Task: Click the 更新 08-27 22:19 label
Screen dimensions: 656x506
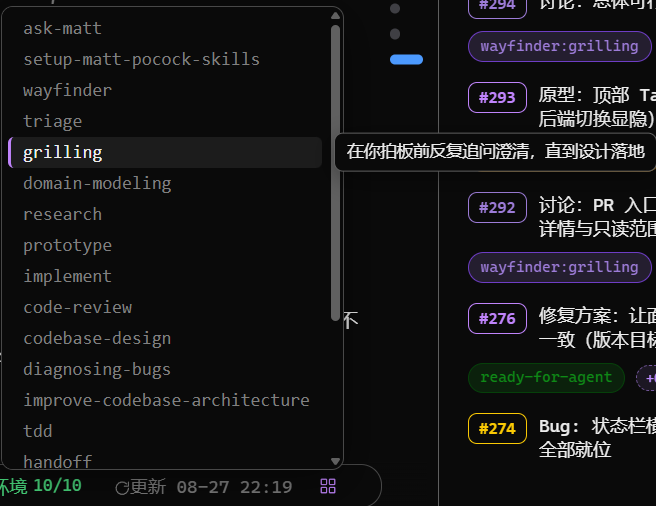Action: coord(210,487)
